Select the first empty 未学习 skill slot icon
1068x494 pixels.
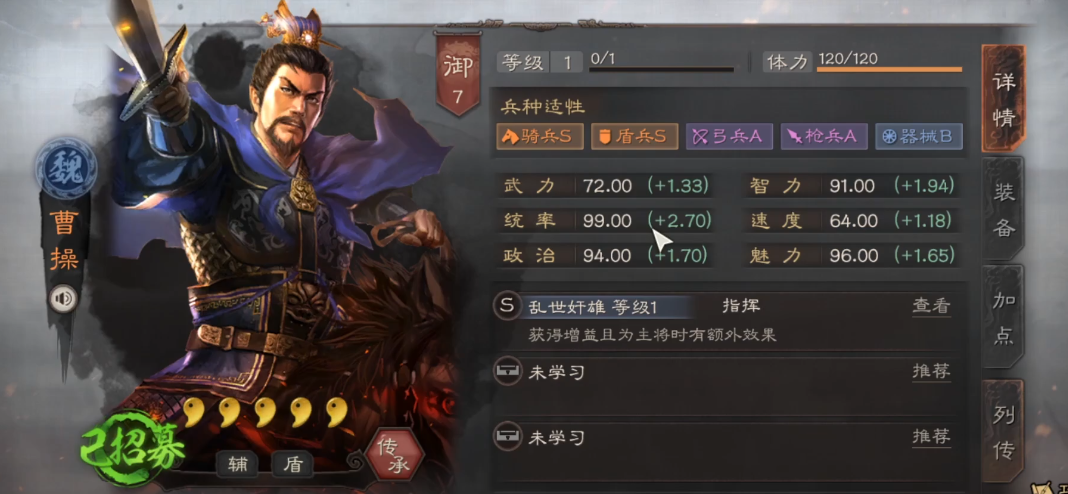click(506, 372)
